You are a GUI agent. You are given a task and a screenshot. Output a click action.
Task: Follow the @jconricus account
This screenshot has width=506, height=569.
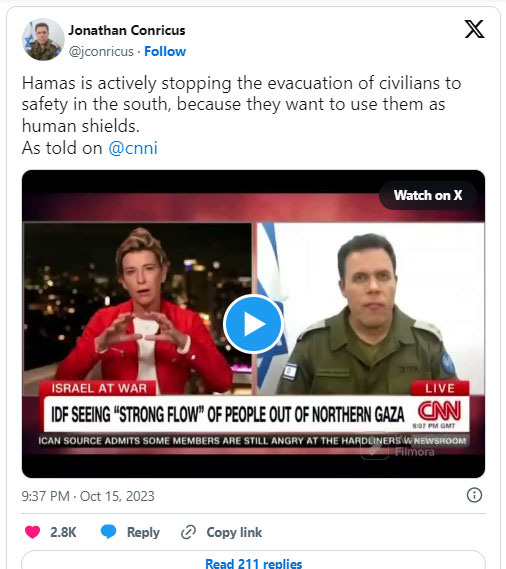(165, 52)
